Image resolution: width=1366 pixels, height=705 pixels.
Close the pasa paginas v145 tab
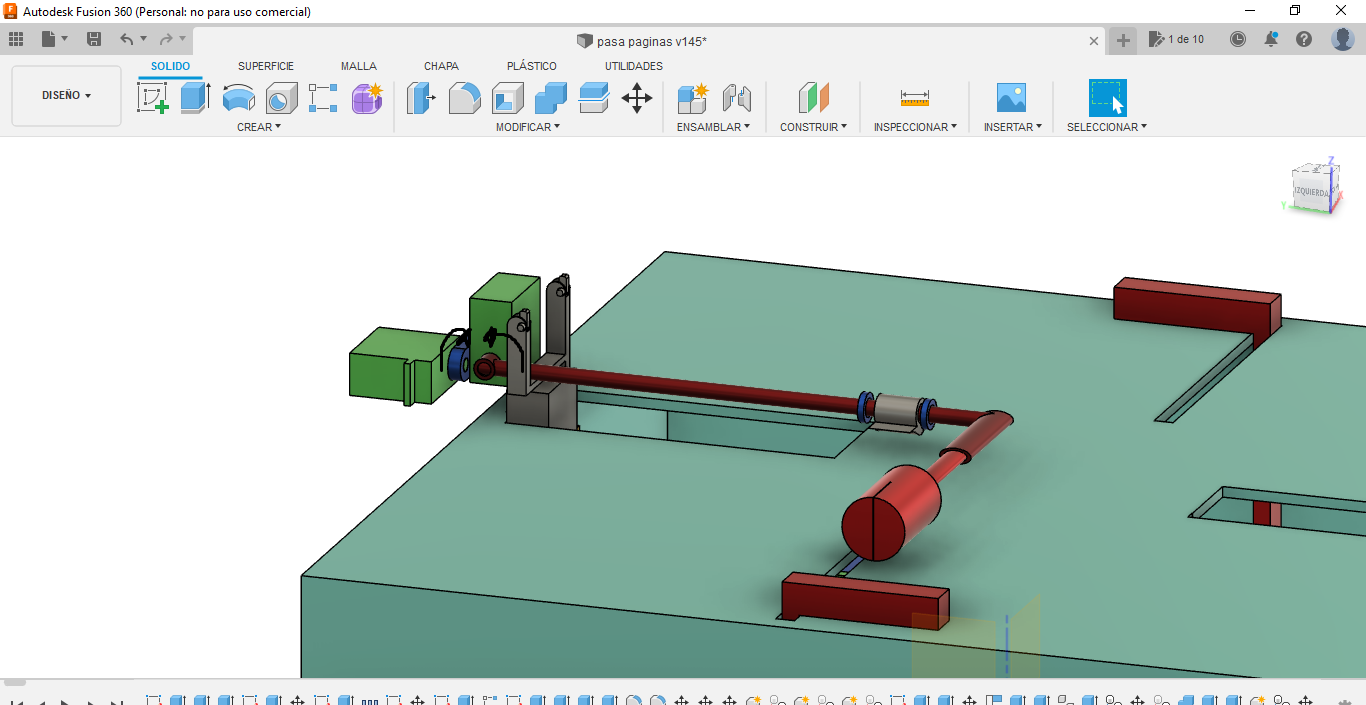[1094, 41]
